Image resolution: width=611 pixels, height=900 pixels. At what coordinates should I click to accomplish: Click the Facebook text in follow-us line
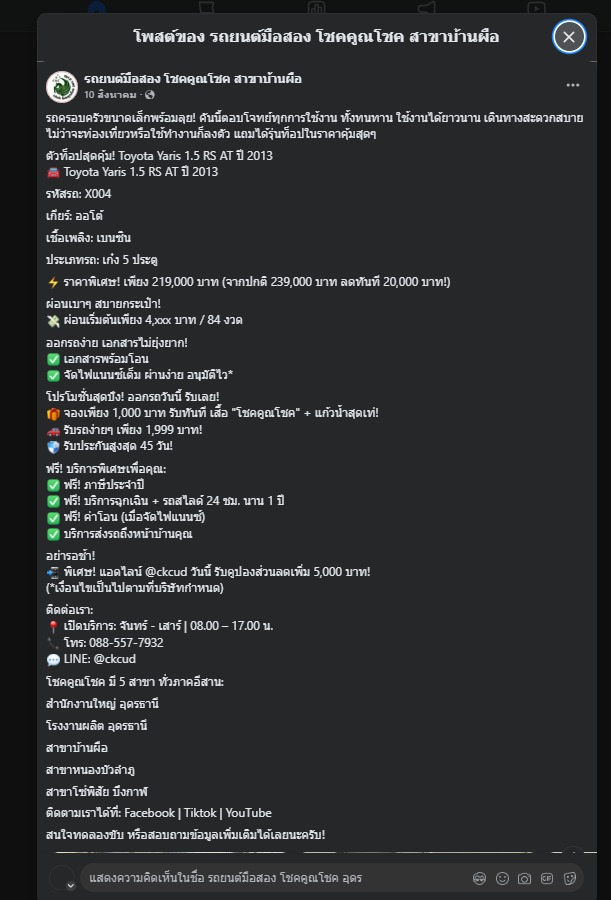(149, 813)
